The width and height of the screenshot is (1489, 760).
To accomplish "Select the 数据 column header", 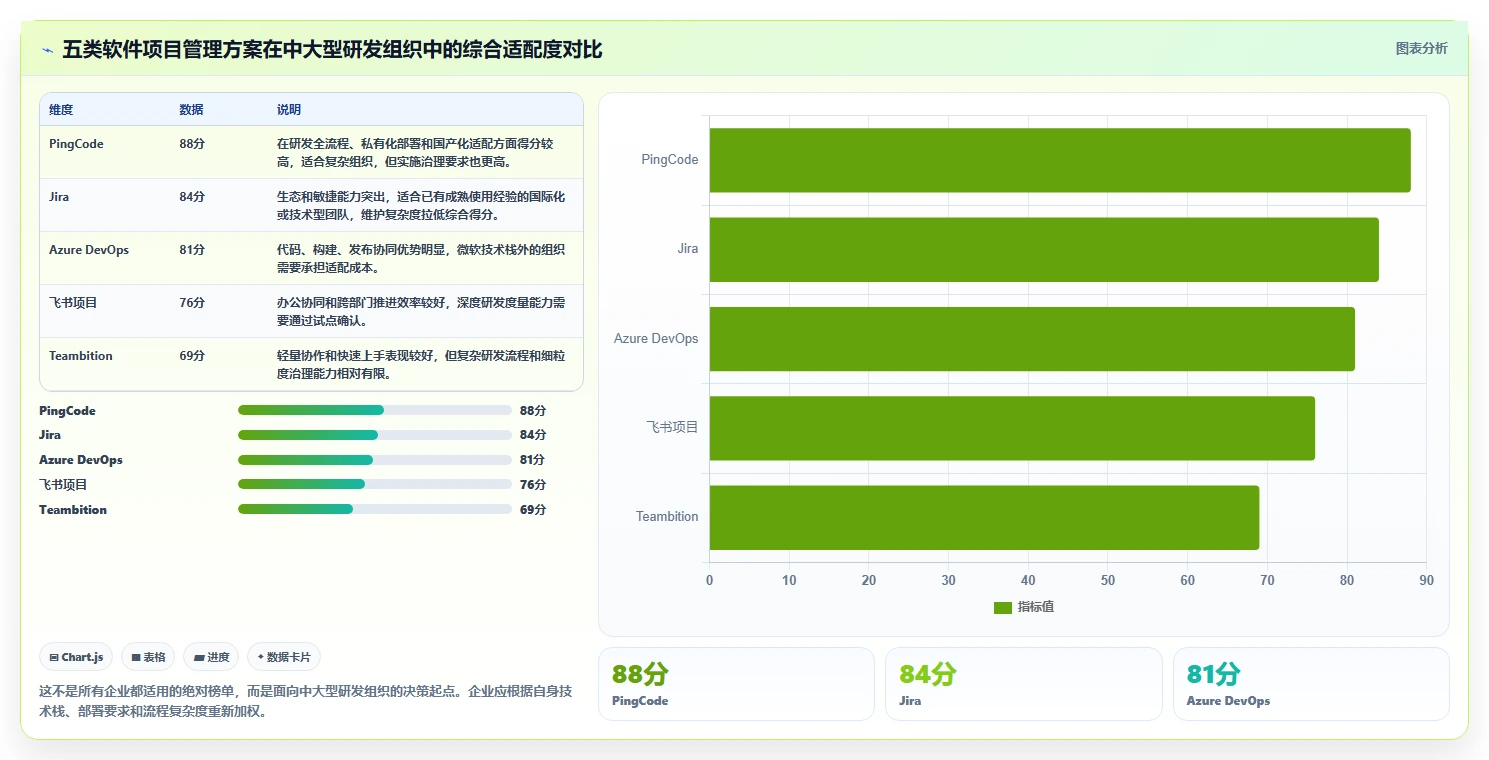I will click(191, 110).
